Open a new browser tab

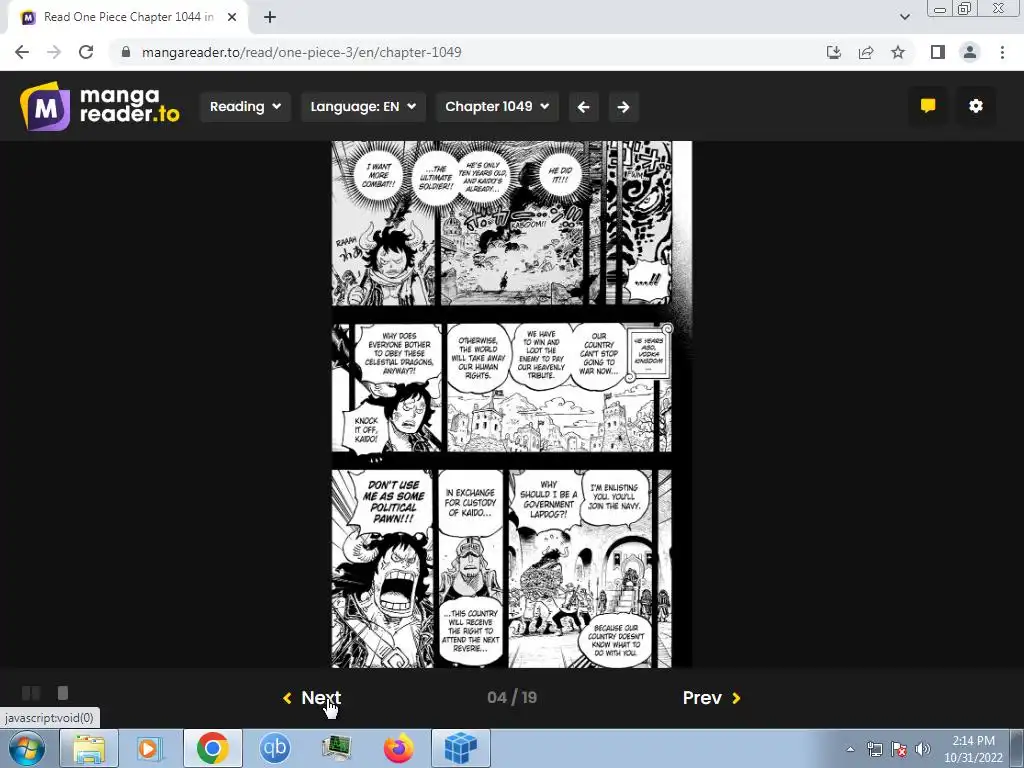click(x=270, y=17)
